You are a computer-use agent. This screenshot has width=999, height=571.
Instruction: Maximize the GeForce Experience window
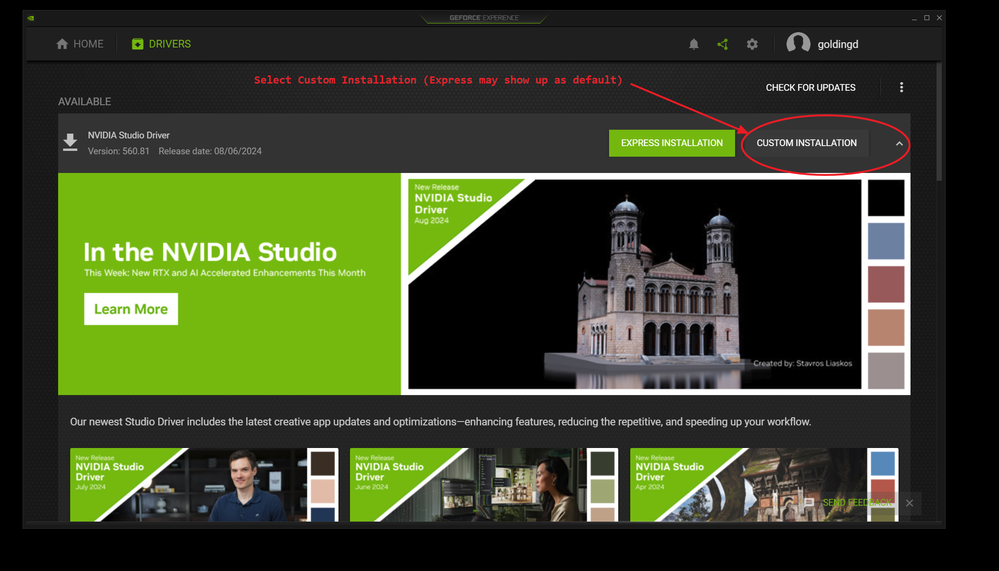coord(927,18)
